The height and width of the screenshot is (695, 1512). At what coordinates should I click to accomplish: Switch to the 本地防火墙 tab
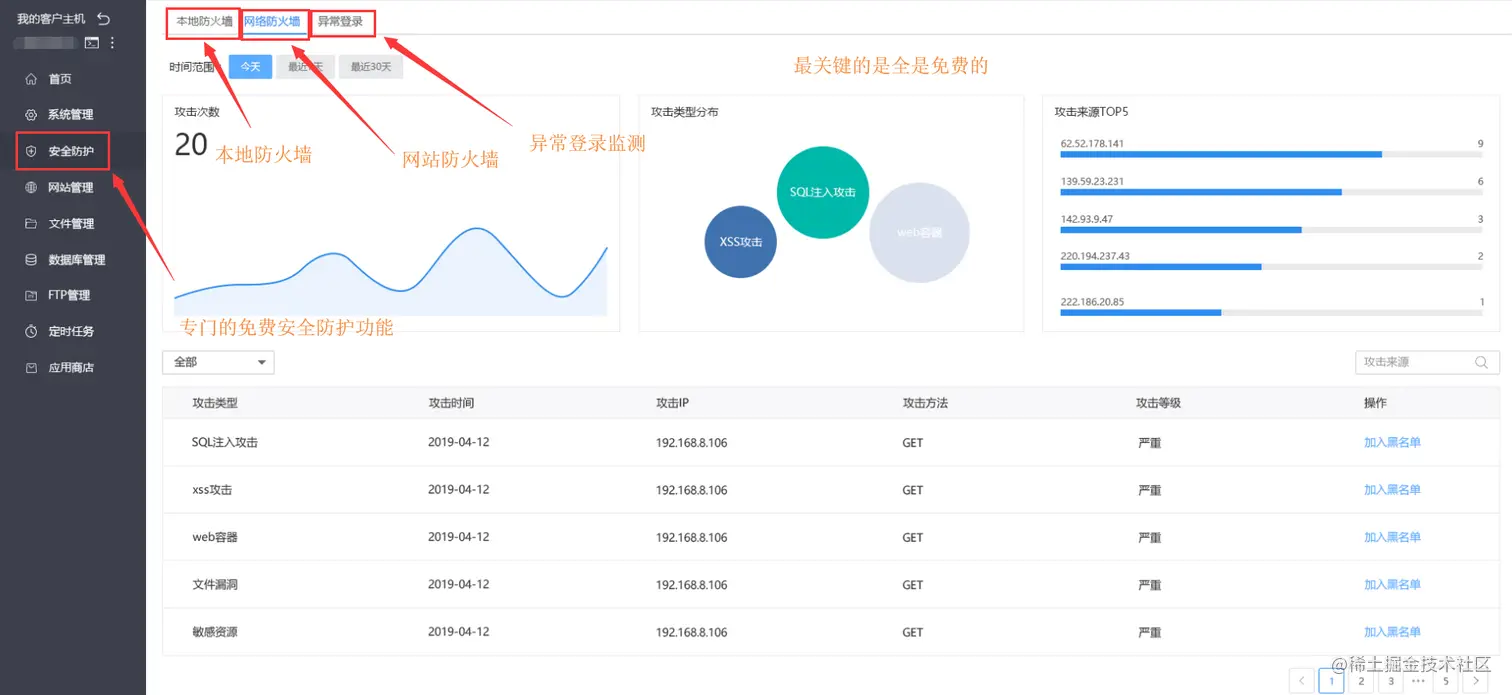click(204, 21)
